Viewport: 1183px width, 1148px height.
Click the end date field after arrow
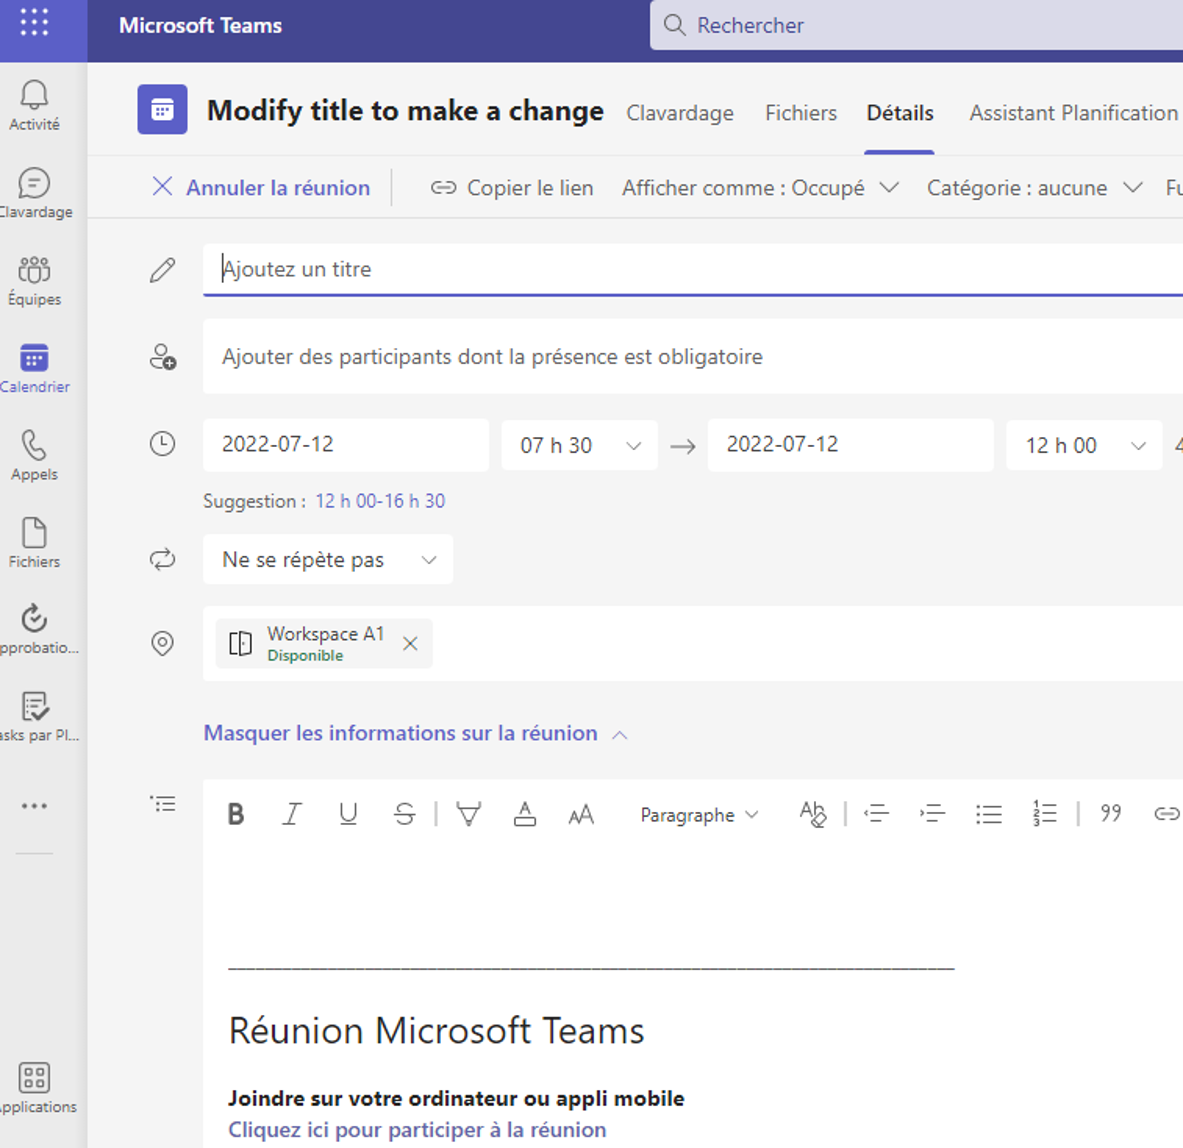point(850,444)
